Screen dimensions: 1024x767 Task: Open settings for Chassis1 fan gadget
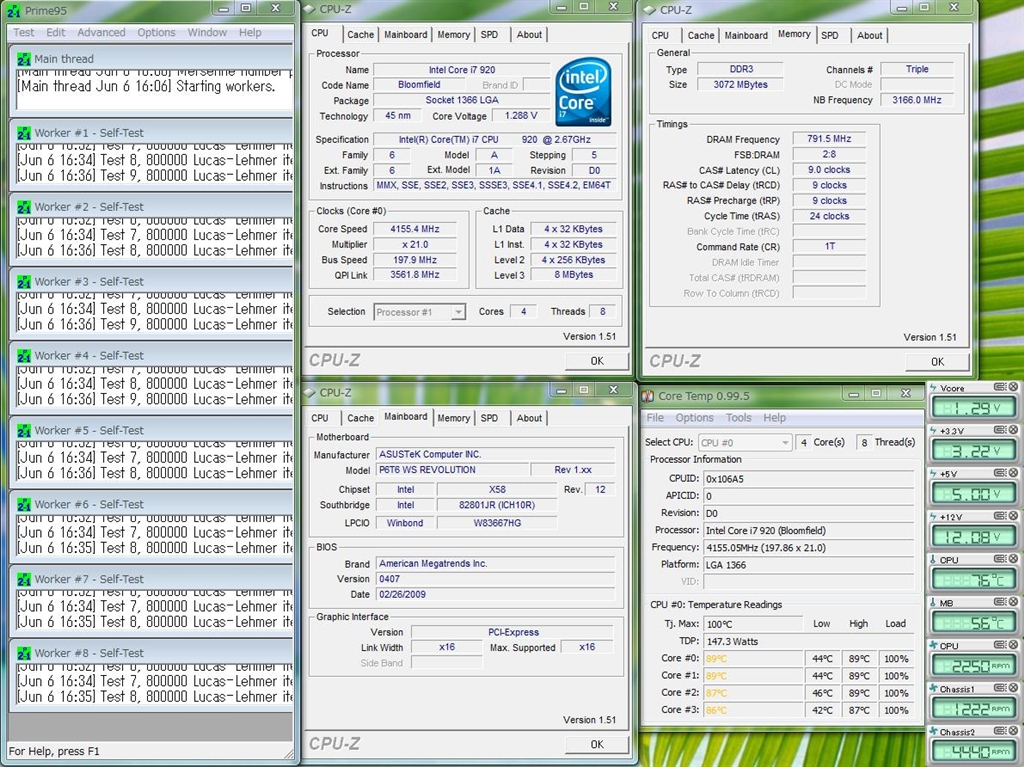1000,689
